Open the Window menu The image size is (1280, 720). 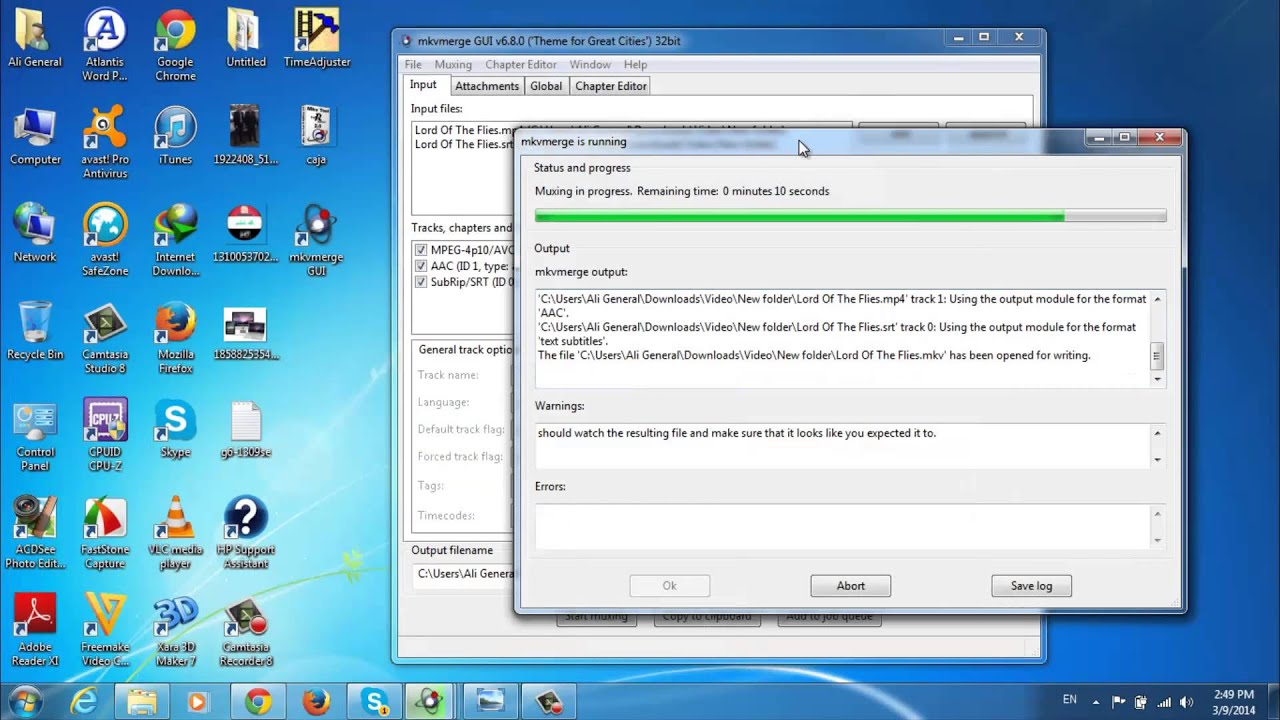pos(590,64)
